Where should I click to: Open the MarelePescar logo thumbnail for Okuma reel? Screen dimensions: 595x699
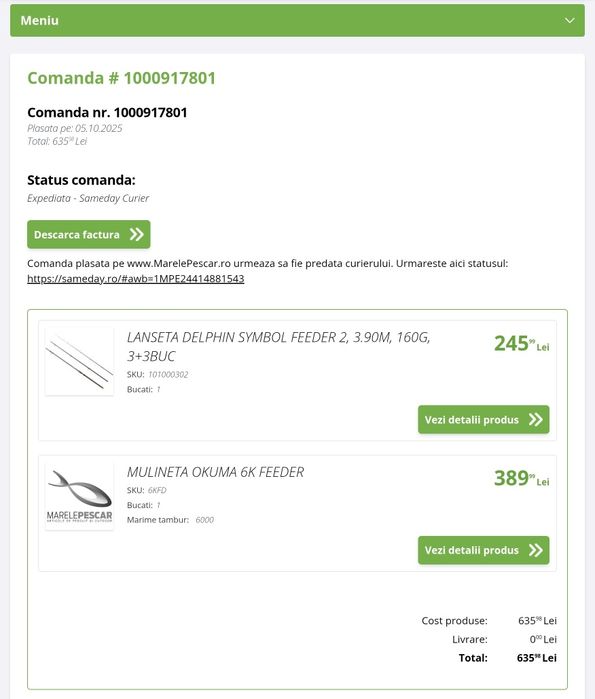(x=79, y=496)
